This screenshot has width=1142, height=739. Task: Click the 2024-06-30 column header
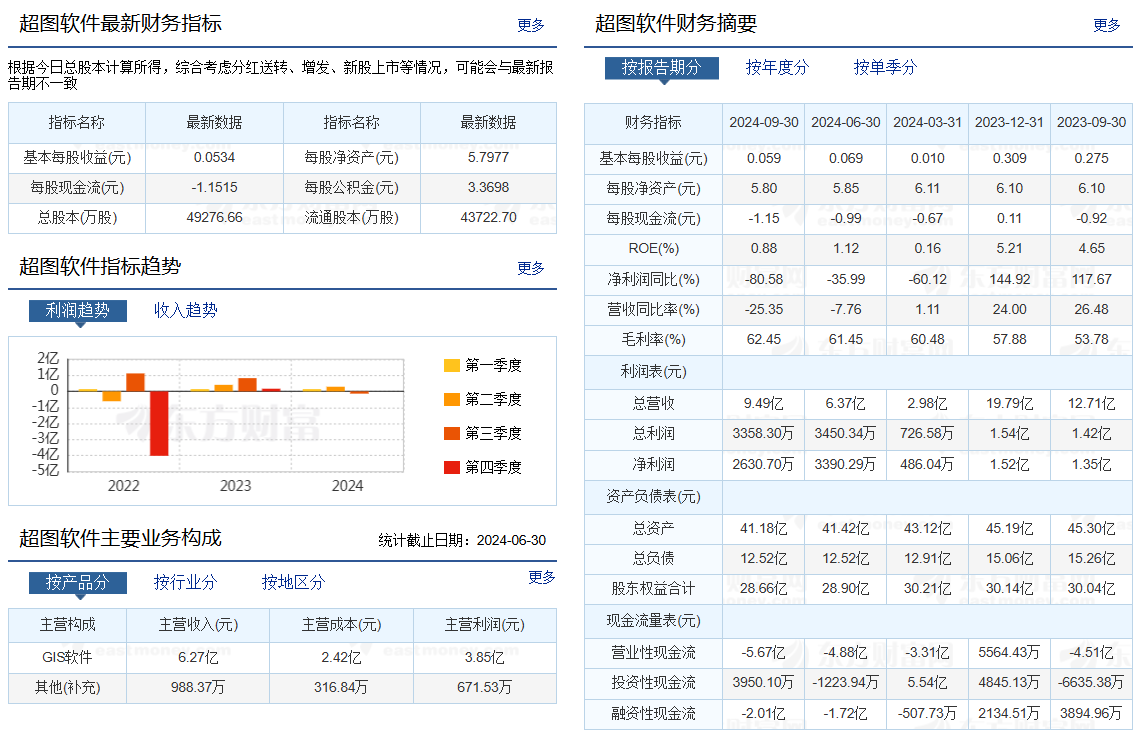point(846,122)
